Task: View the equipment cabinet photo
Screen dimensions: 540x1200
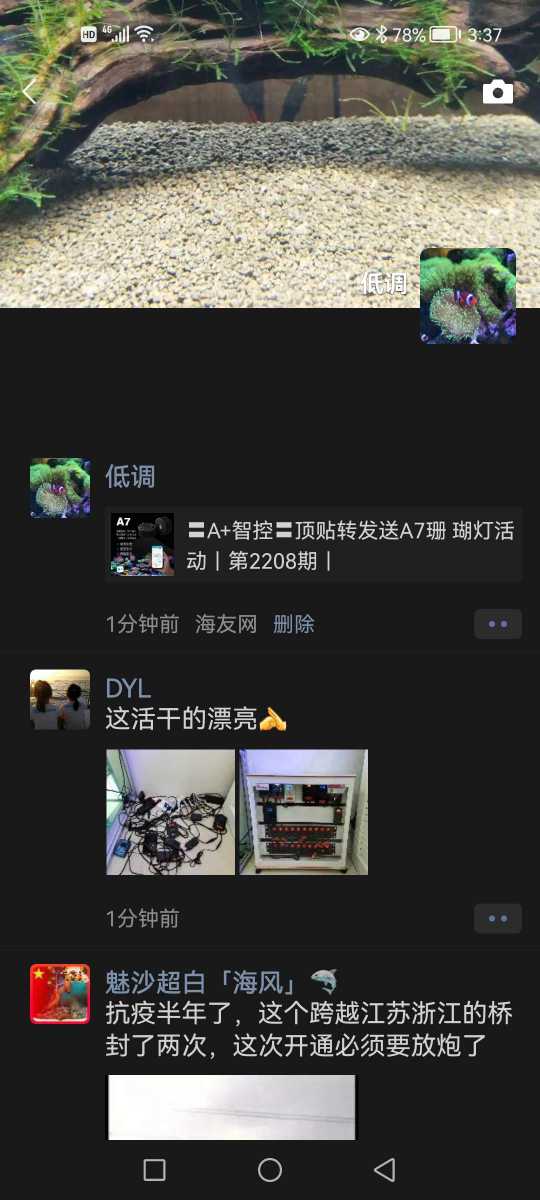Action: [303, 812]
